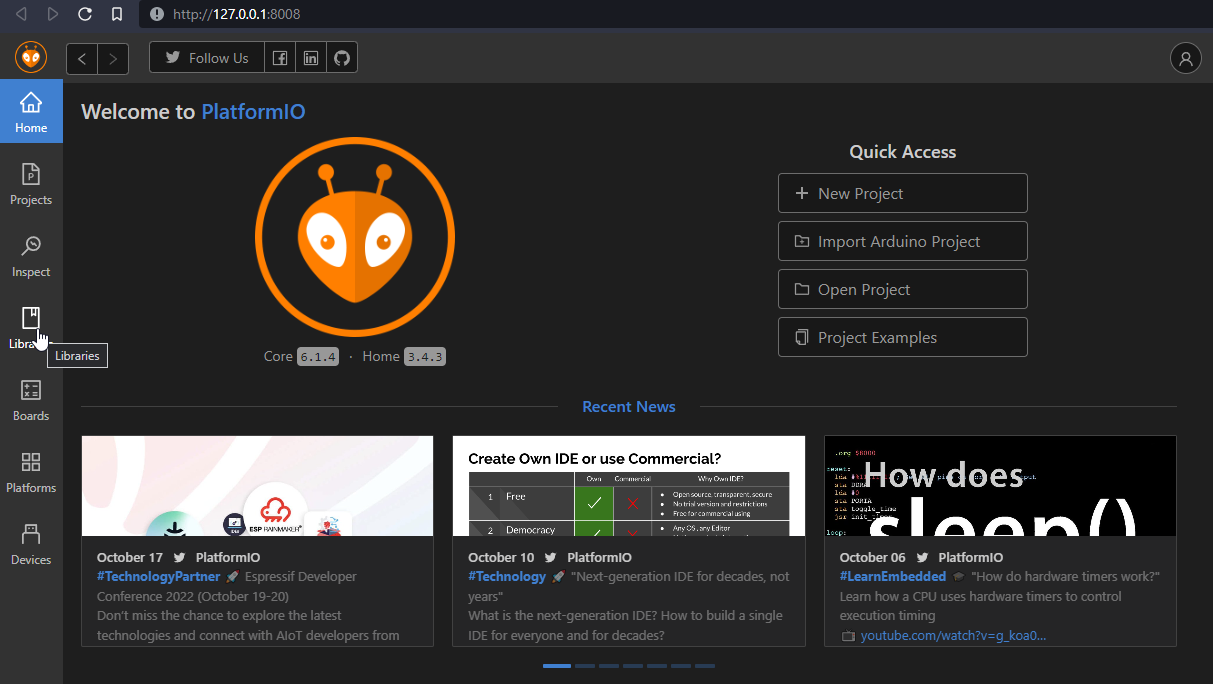Open the youtube.com/watch link
The width and height of the screenshot is (1213, 684).
[x=953, y=636]
